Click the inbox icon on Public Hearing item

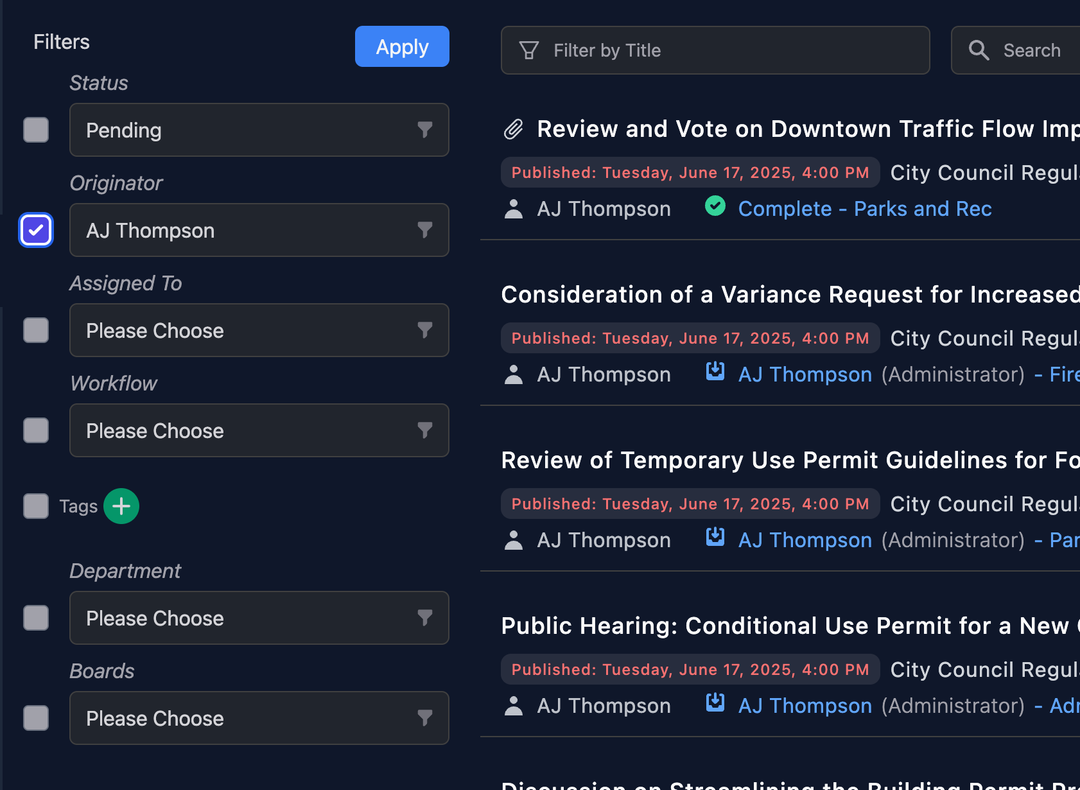(x=715, y=704)
